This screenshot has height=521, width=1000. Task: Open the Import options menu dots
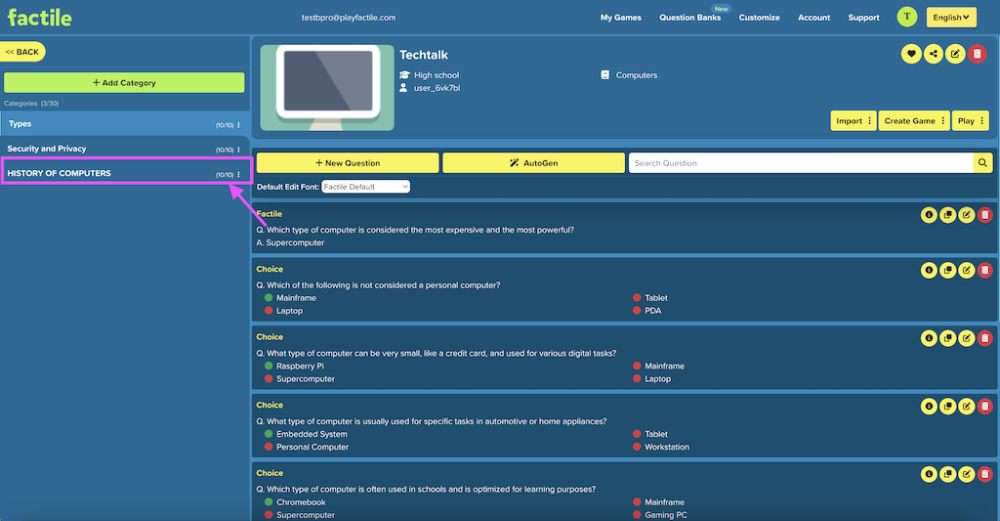tap(869, 121)
